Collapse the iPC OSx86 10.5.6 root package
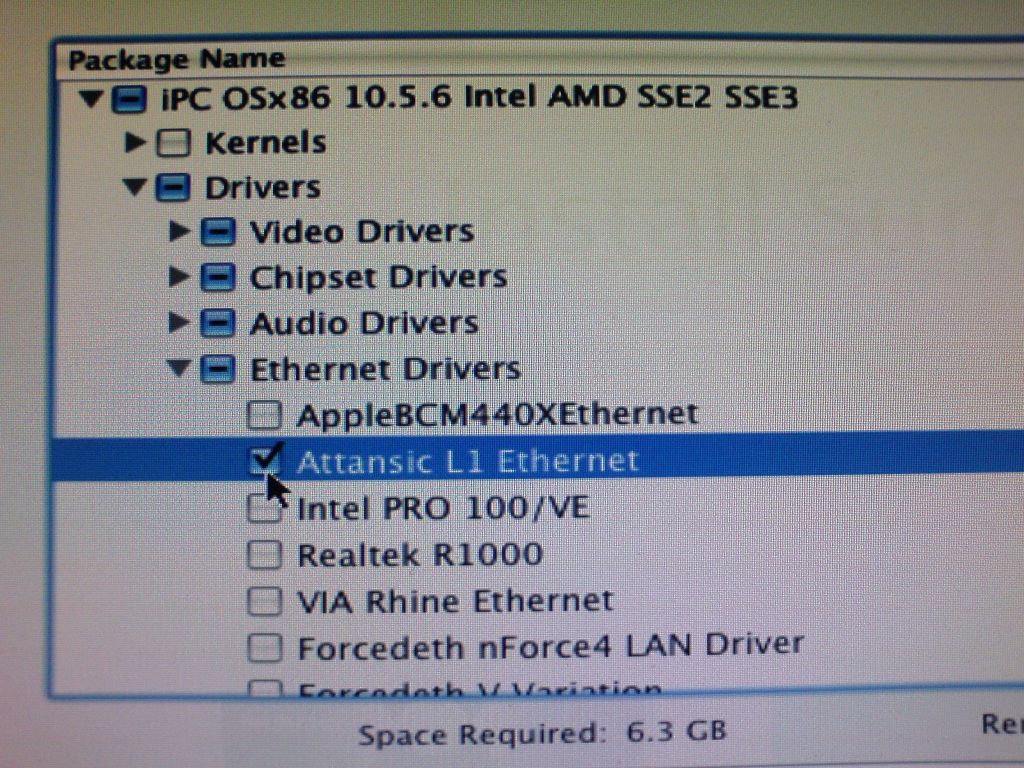The width and height of the screenshot is (1024, 768). coord(91,99)
